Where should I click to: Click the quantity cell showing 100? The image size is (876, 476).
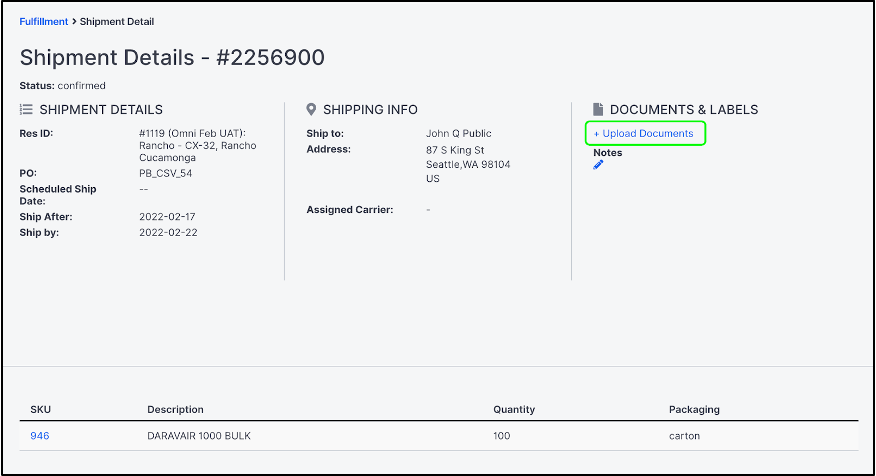pos(502,436)
